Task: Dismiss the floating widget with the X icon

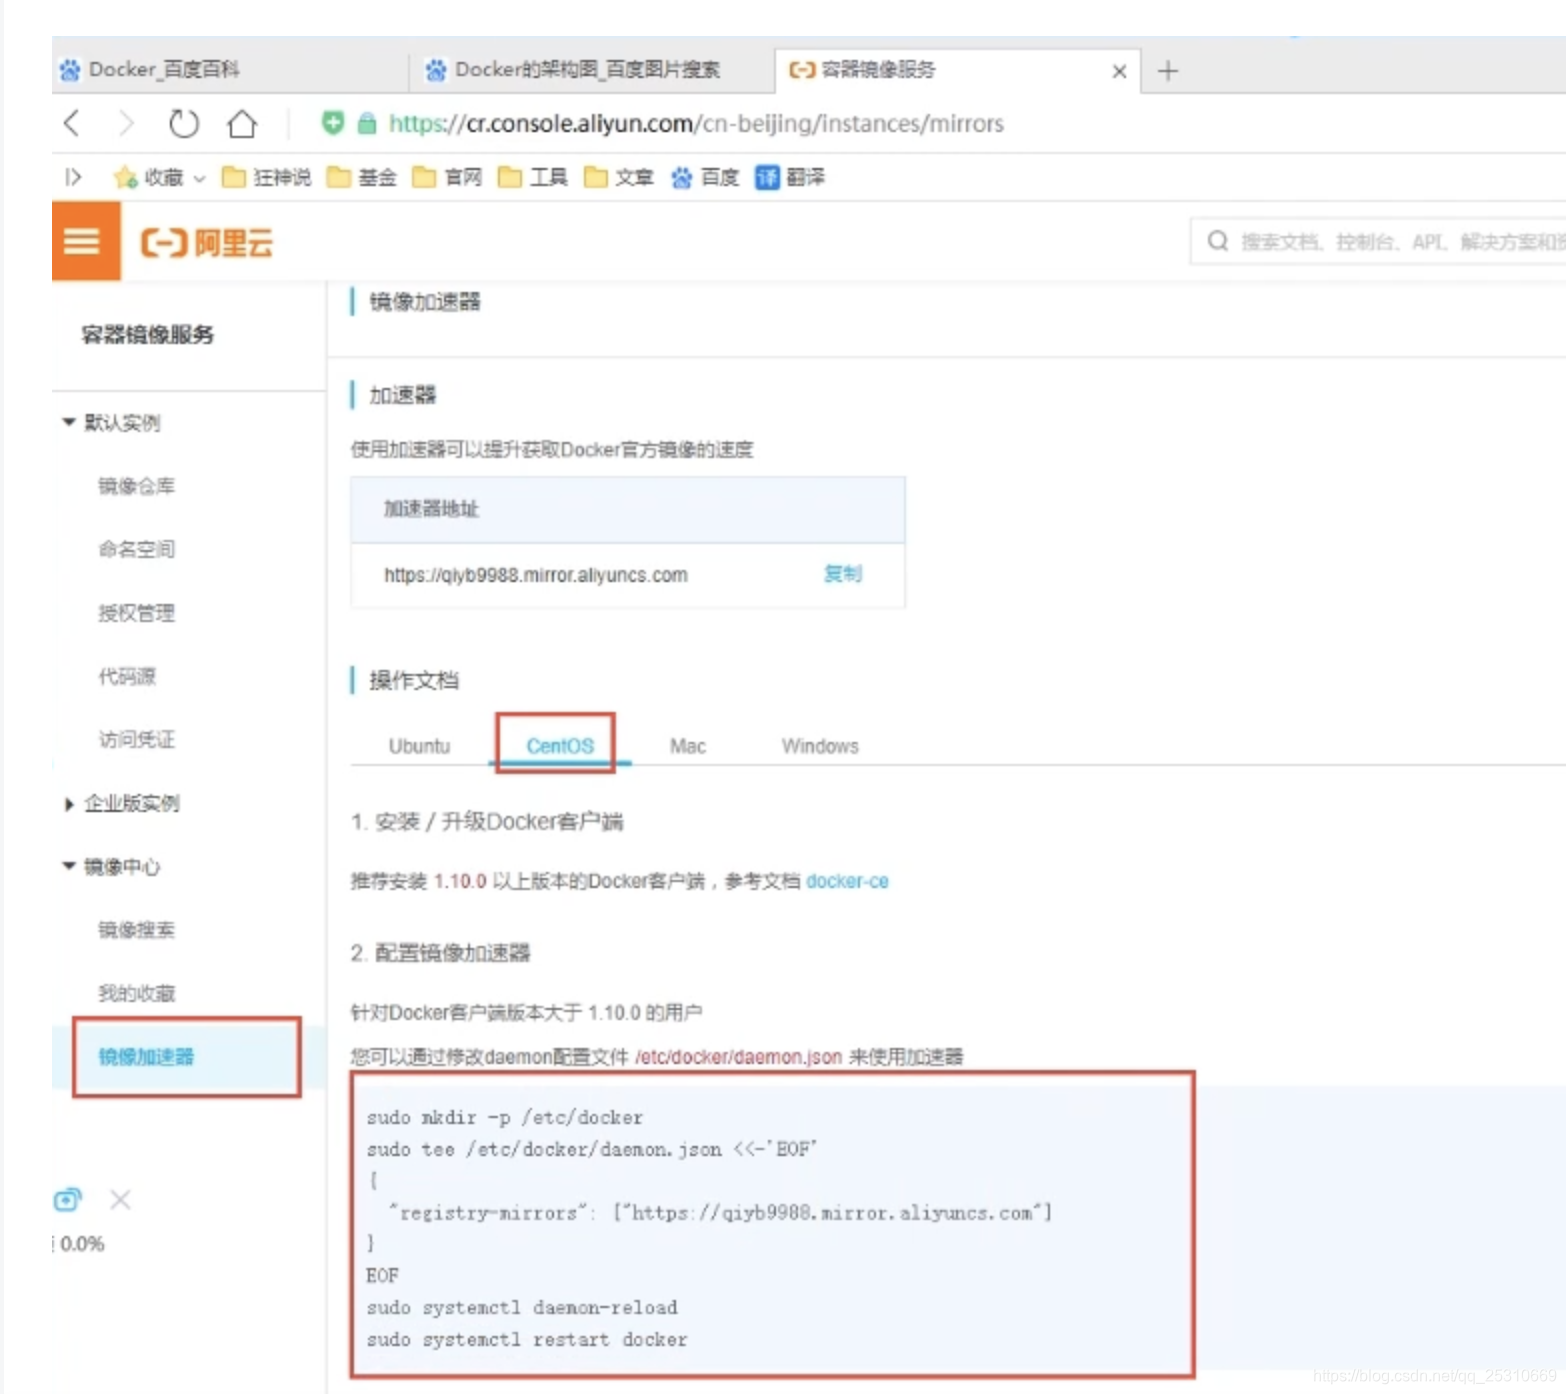Action: [120, 1199]
